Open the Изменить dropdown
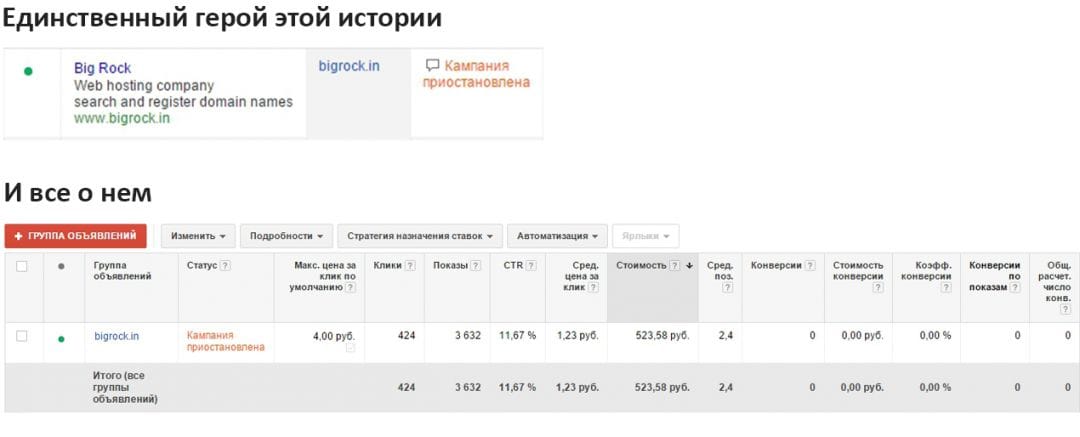This screenshot has width=1080, height=437. tap(198, 236)
